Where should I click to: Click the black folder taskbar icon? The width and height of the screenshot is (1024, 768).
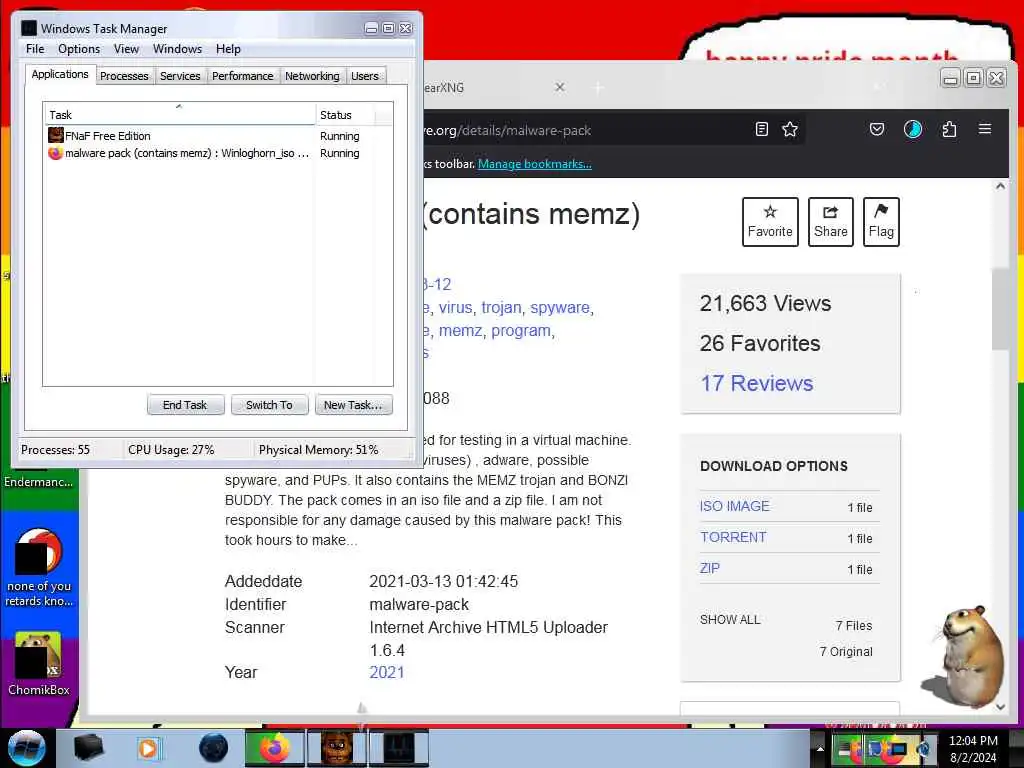(x=88, y=748)
